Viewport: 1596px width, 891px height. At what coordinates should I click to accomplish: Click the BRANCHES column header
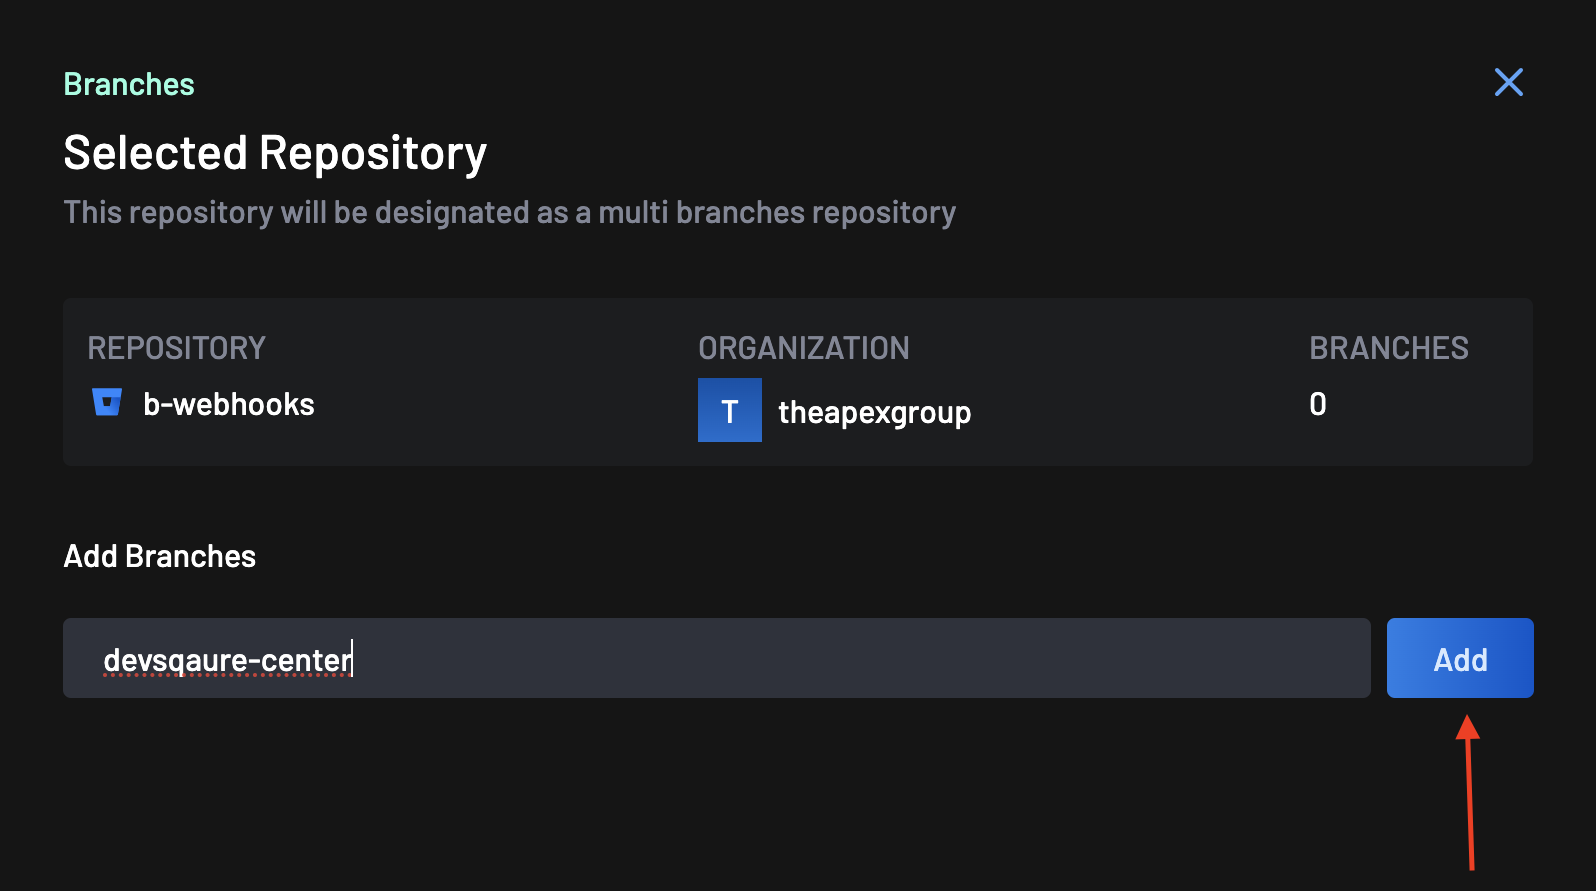click(1389, 348)
